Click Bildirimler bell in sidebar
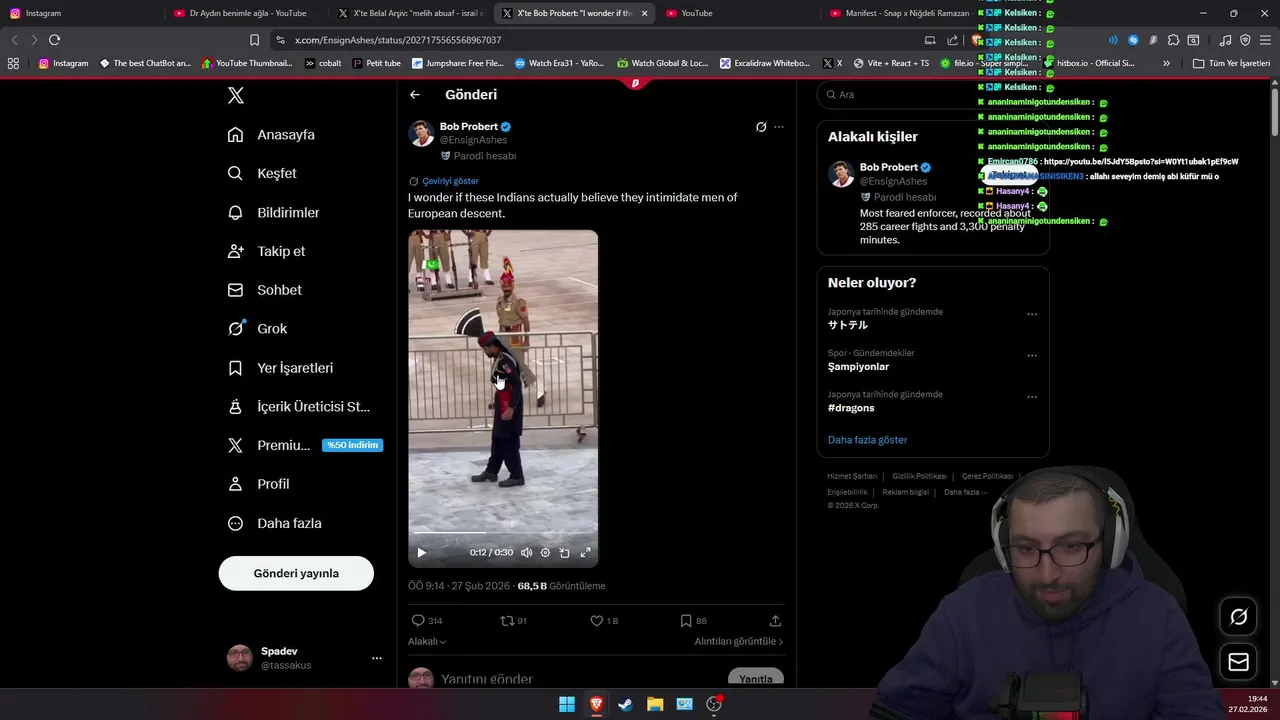This screenshot has width=1280, height=720. pos(274,212)
